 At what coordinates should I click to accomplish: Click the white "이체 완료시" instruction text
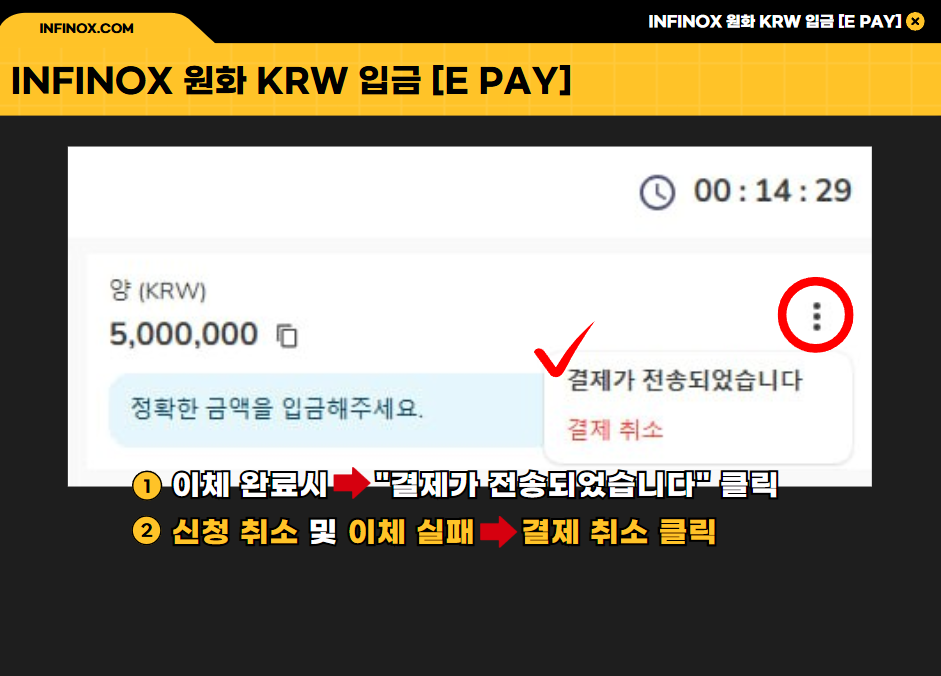(250, 484)
